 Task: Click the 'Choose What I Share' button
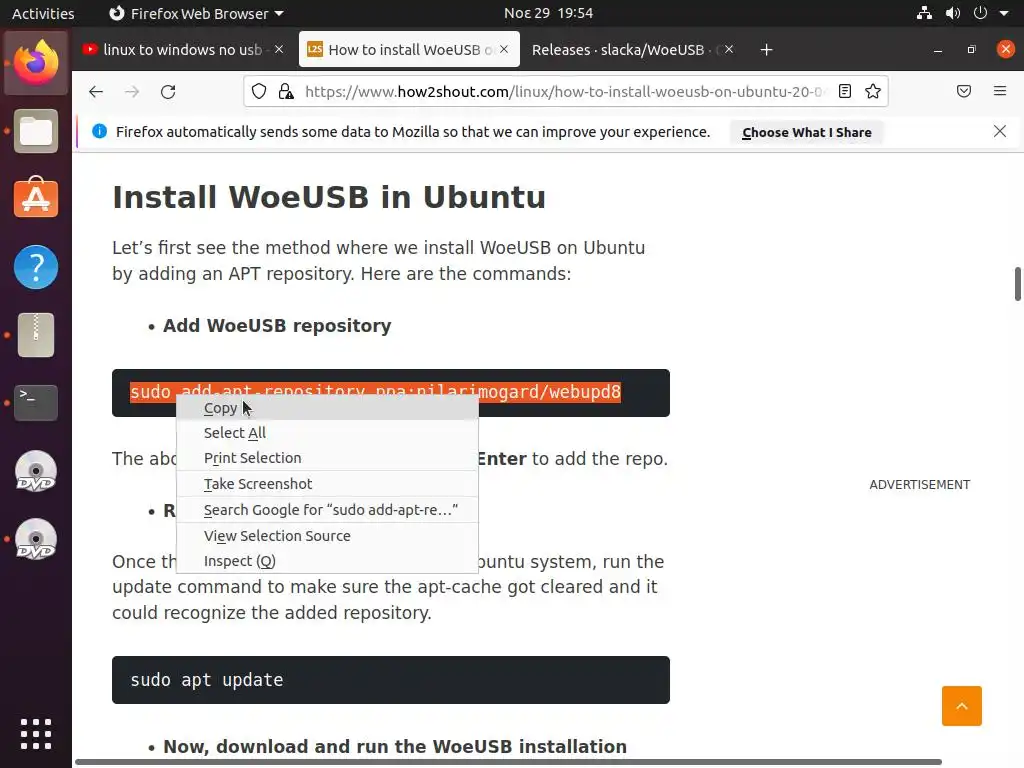pyautogui.click(x=807, y=132)
